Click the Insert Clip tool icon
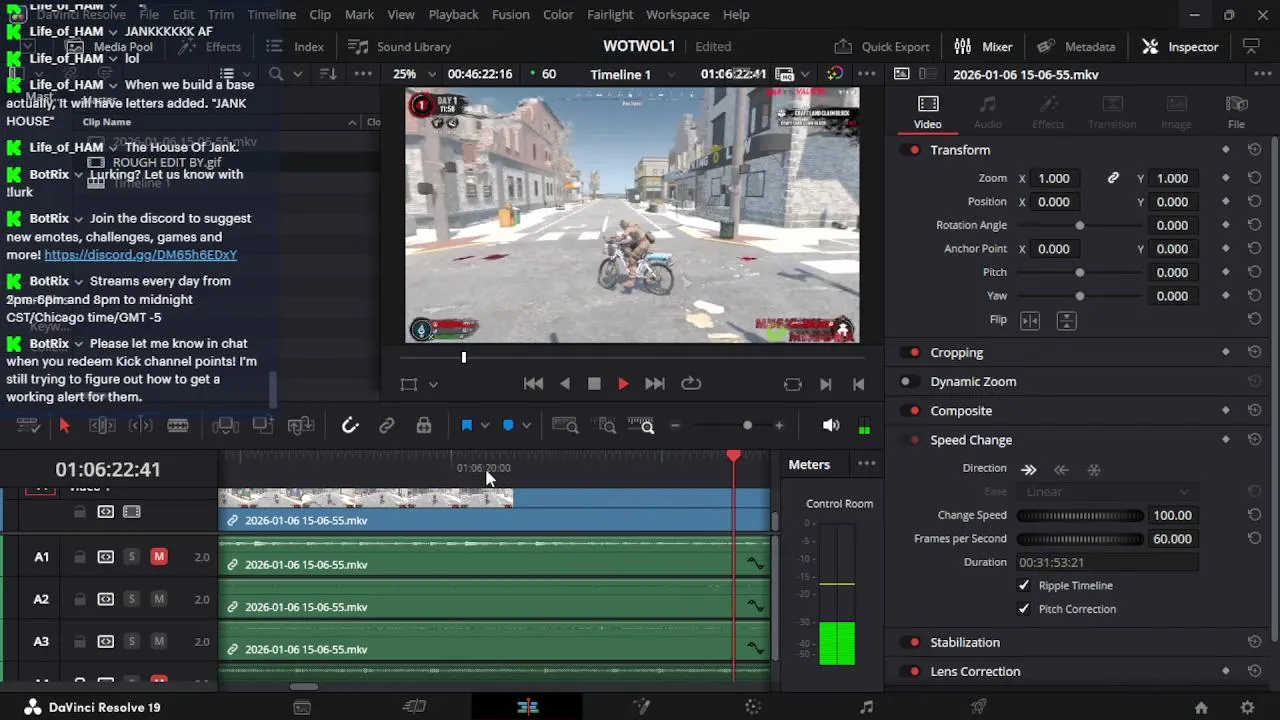This screenshot has width=1280, height=720. [226, 426]
